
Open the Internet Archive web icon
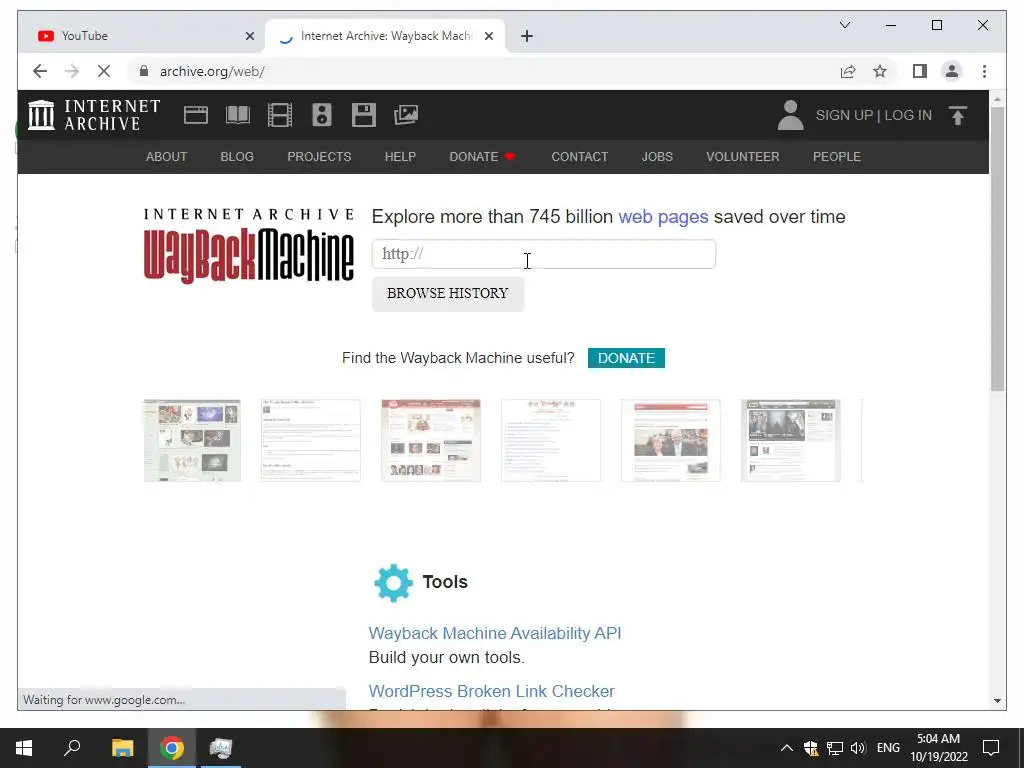pyautogui.click(x=196, y=115)
